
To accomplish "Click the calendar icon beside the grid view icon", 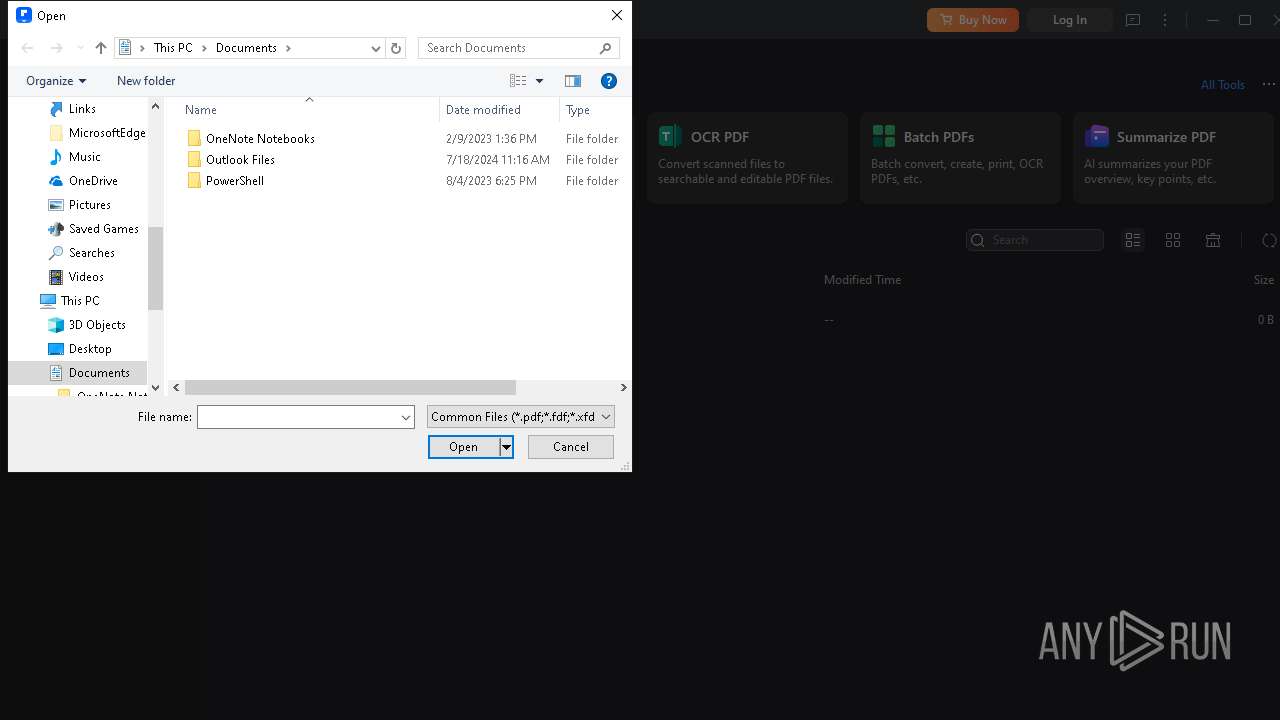I will [x=1213, y=240].
